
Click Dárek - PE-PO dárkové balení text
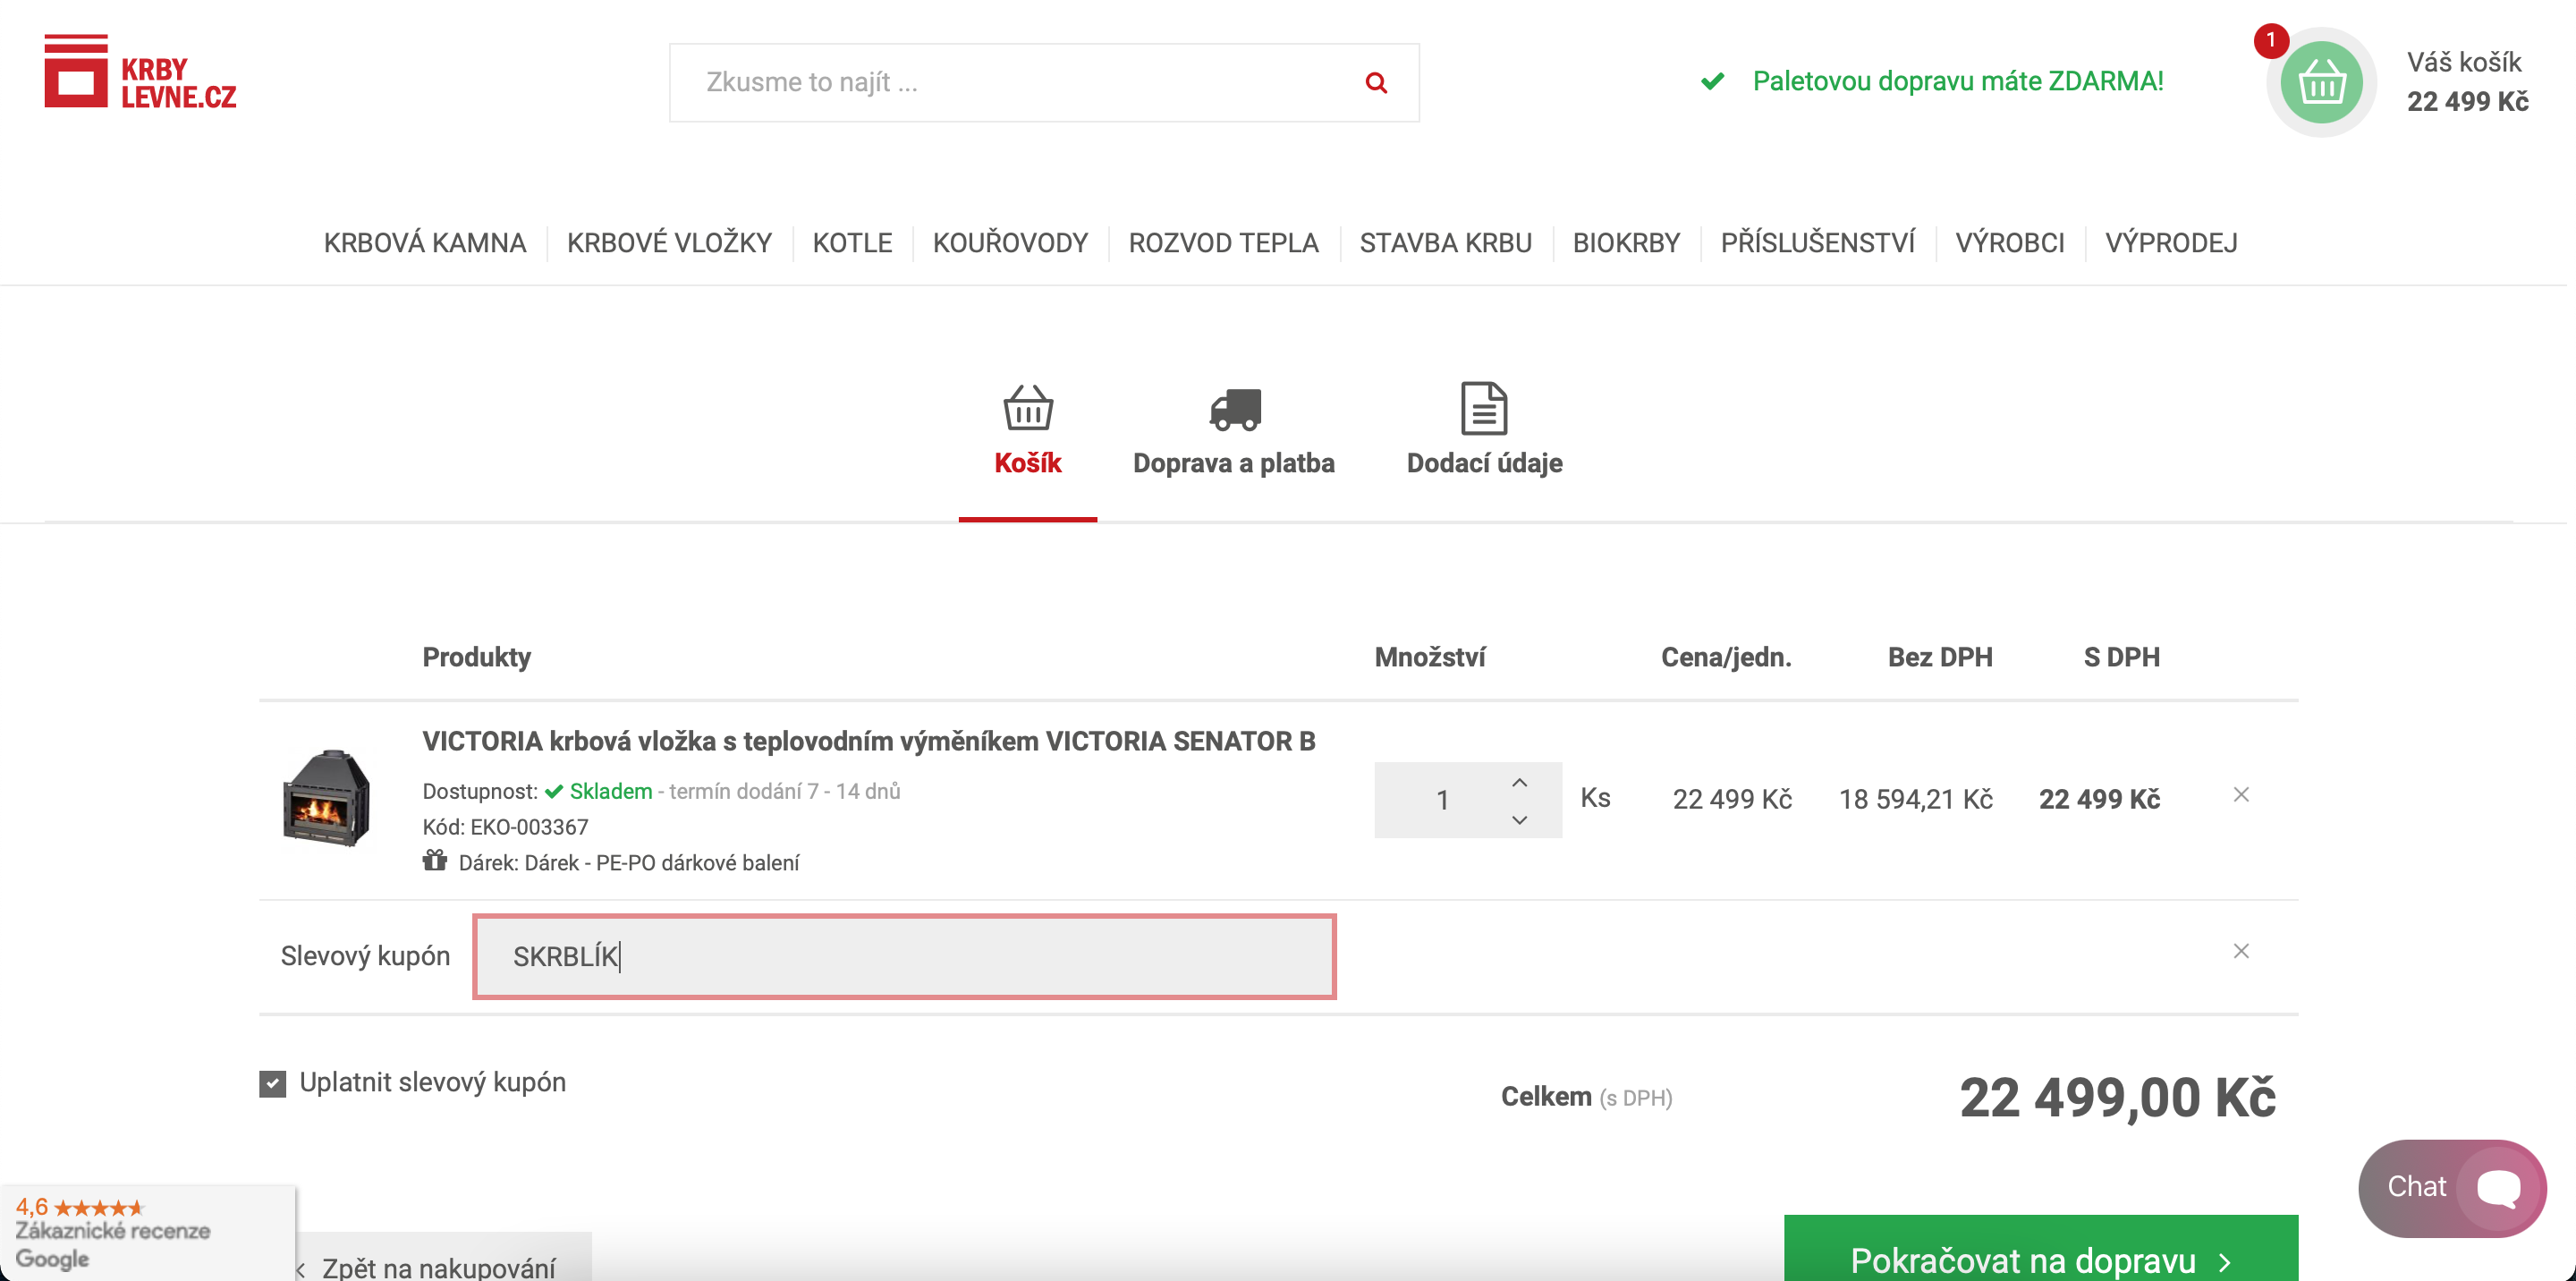coord(661,863)
